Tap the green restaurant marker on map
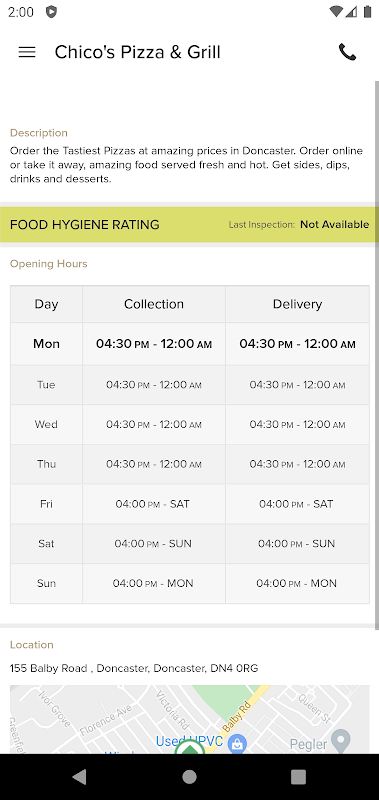 (x=190, y=747)
